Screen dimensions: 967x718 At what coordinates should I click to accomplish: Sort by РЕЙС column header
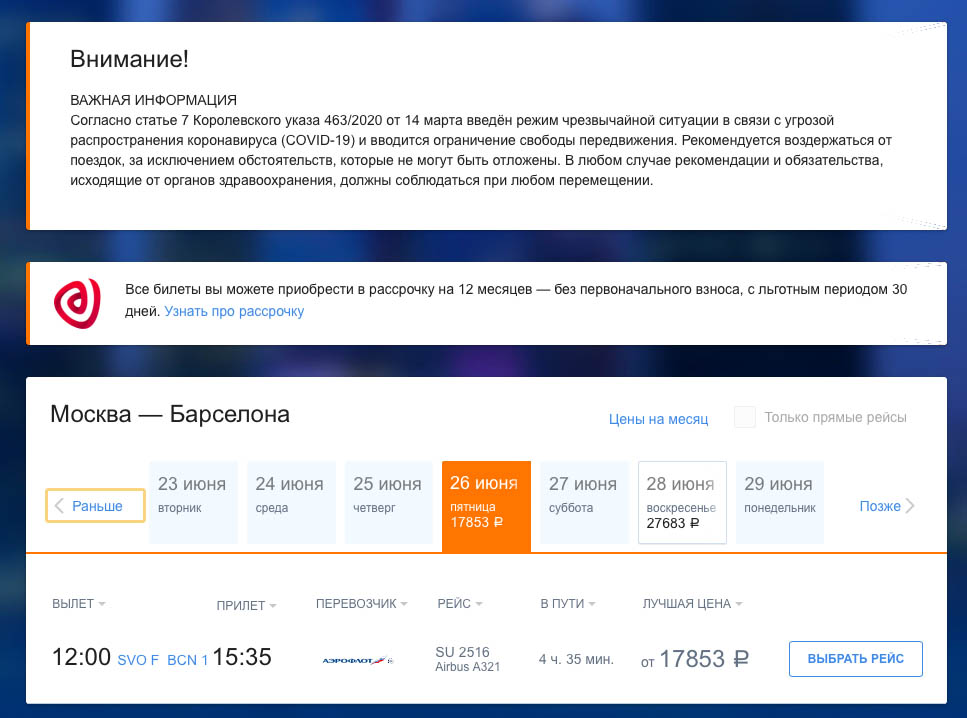(459, 604)
